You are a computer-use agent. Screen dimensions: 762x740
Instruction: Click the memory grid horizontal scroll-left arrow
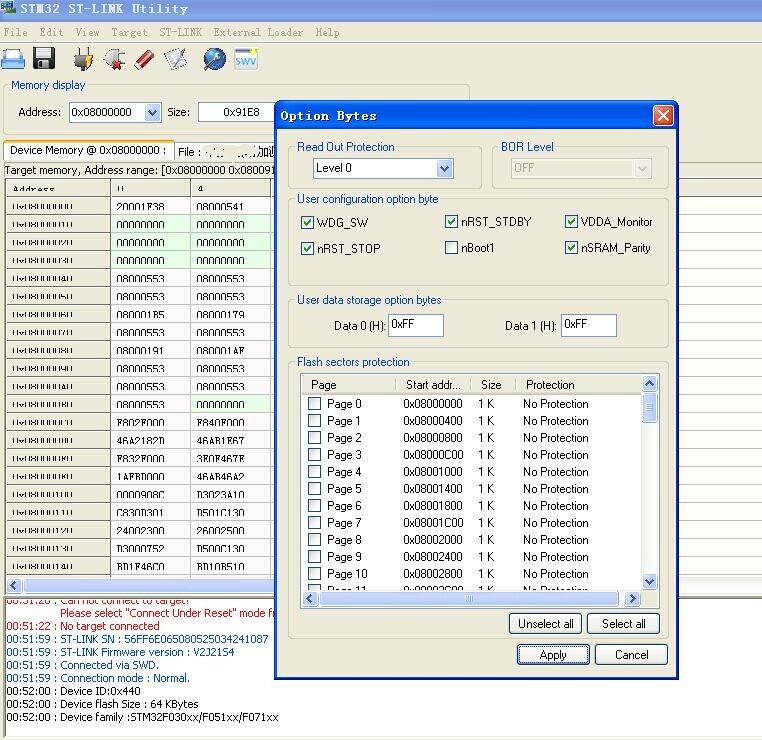click(13, 585)
